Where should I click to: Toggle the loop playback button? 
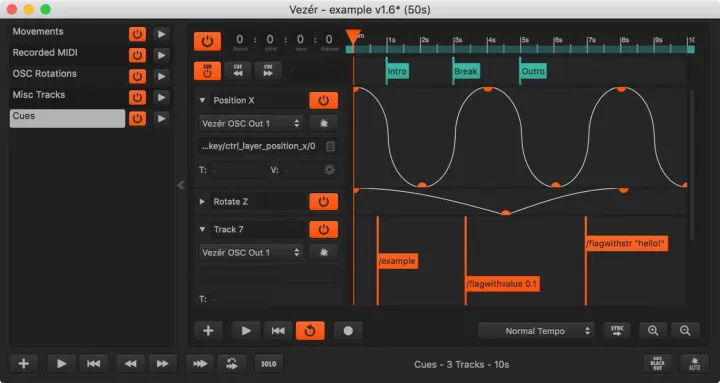[x=310, y=331]
